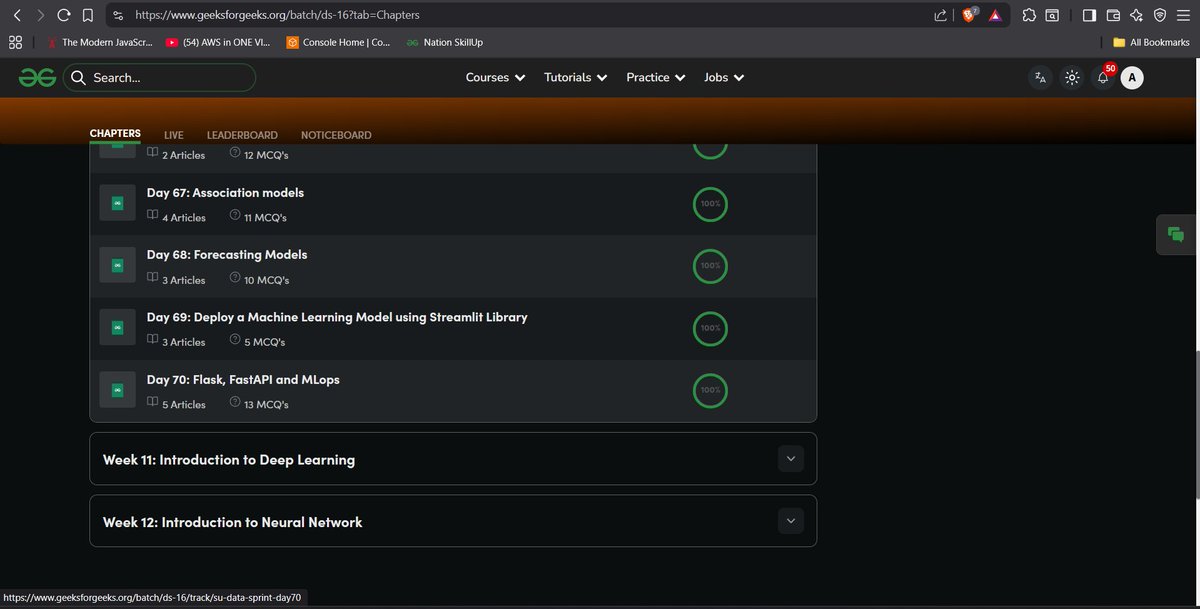Image resolution: width=1200 pixels, height=609 pixels.
Task: Click '4 Articles' under Day 67
Action: point(183,217)
